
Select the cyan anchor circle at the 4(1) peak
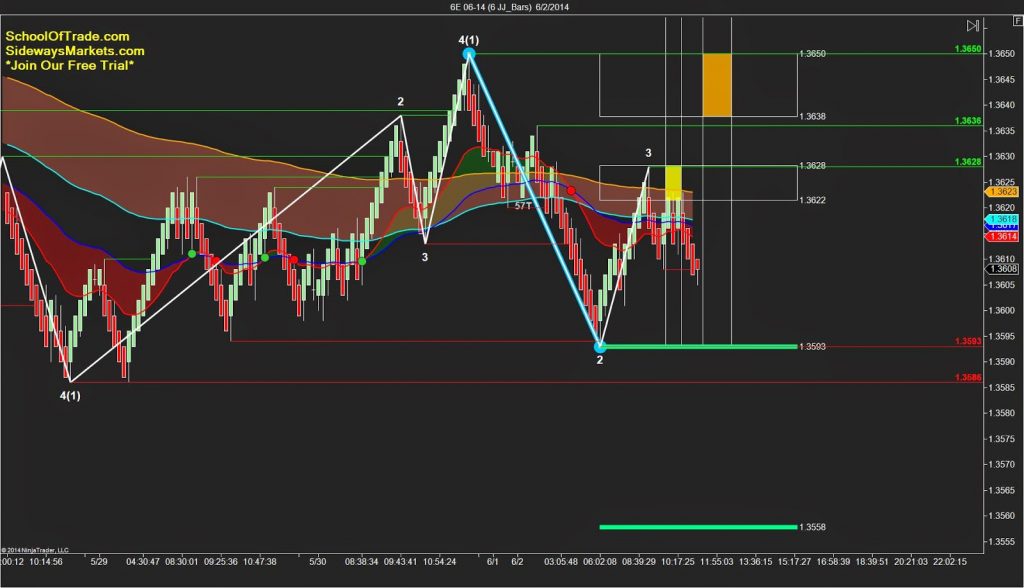tap(469, 54)
